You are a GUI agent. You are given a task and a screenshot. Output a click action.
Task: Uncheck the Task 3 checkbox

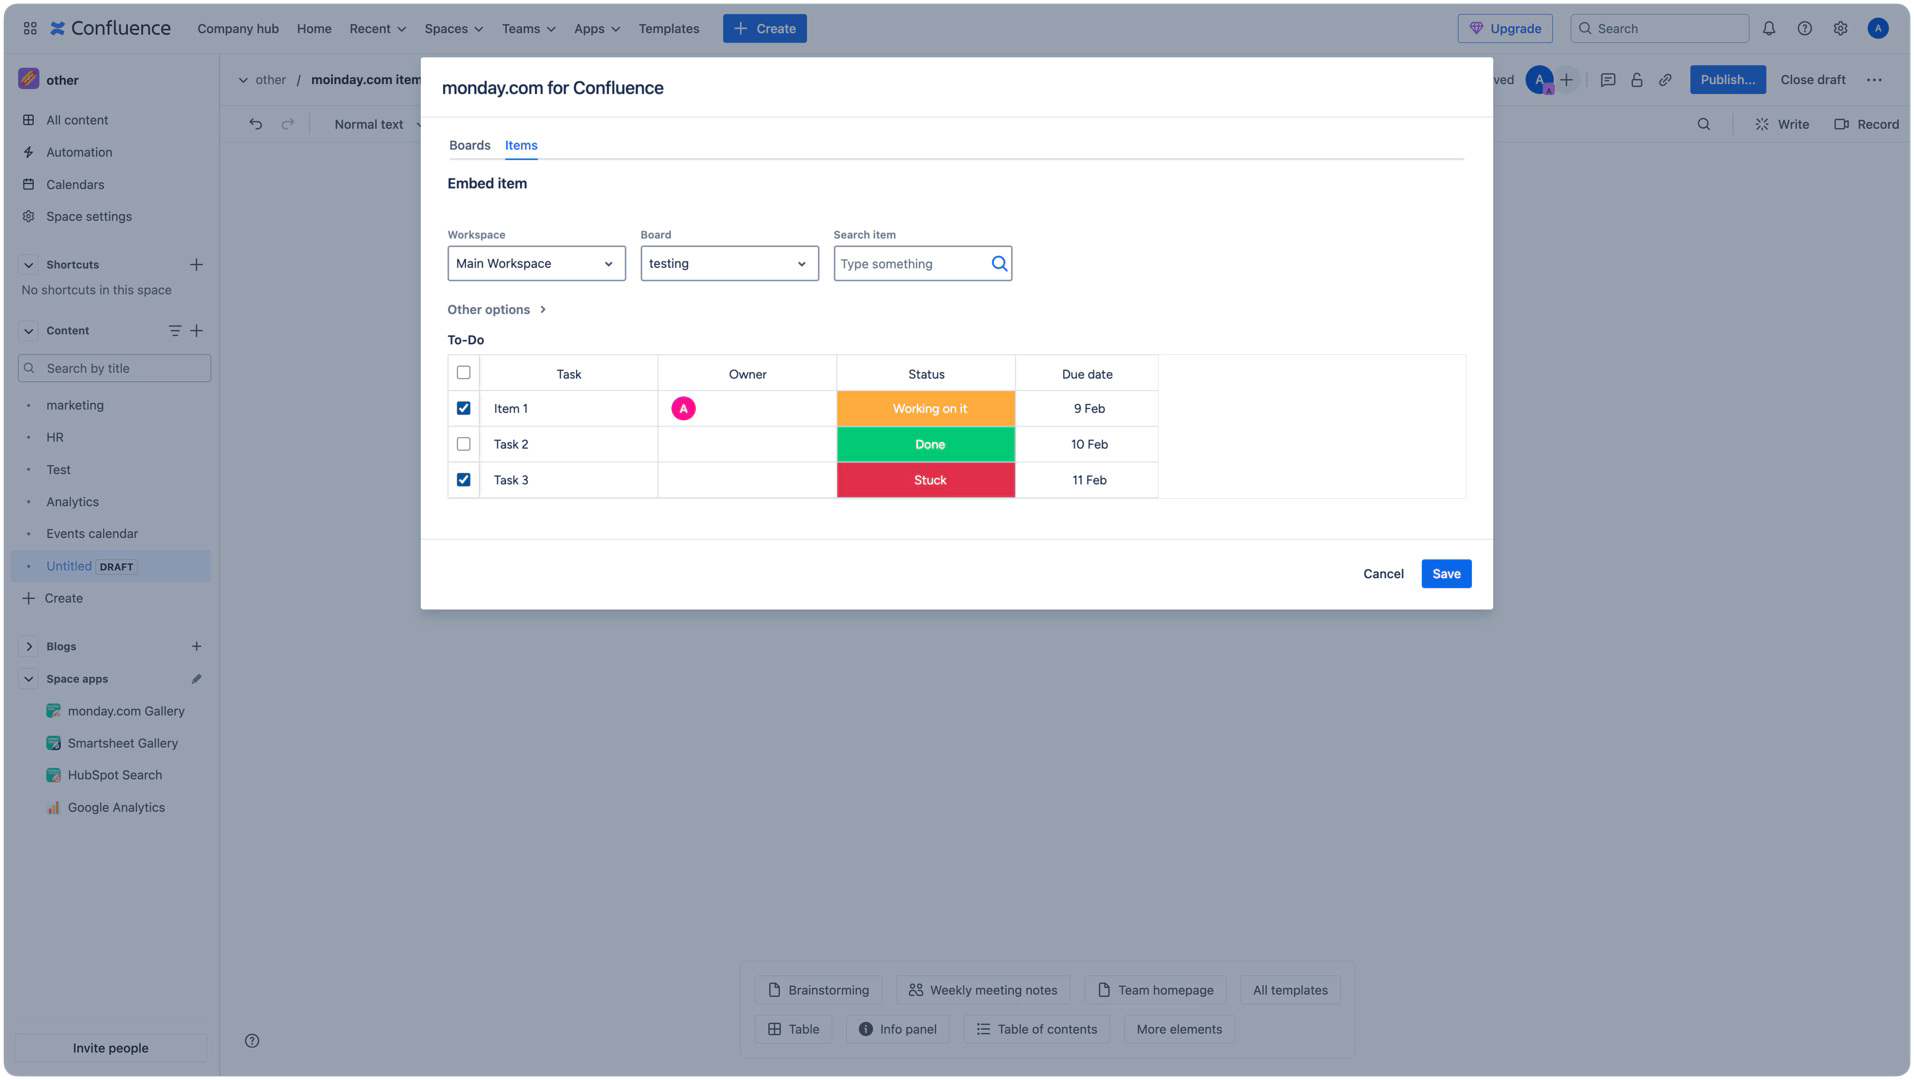click(463, 480)
